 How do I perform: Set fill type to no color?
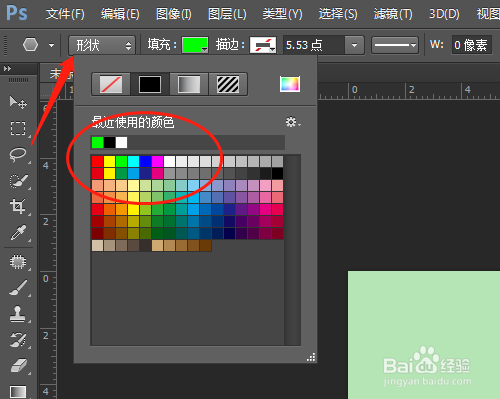(x=111, y=84)
